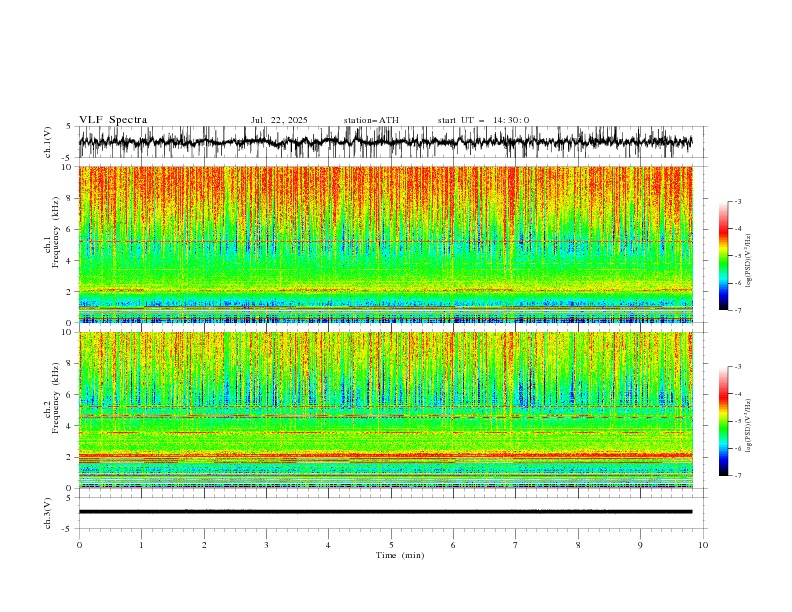This screenshot has width=792, height=612.
Task: Click the "1" tick on the time axis
Action: point(141,545)
